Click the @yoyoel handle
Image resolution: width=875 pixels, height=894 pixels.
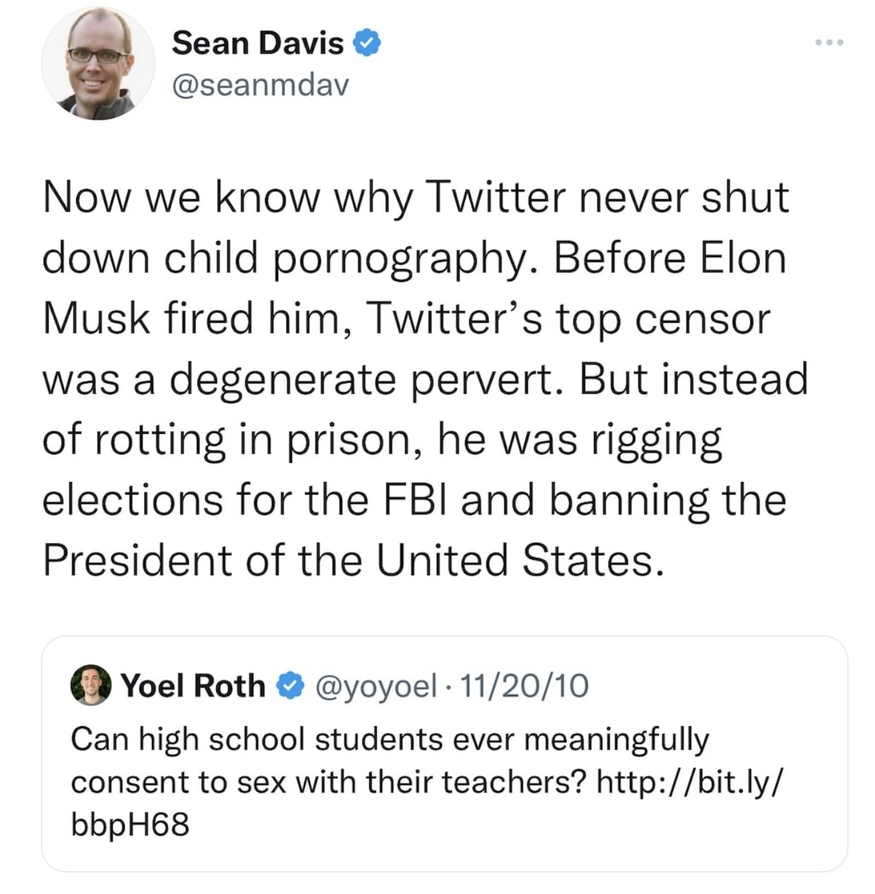click(x=376, y=686)
